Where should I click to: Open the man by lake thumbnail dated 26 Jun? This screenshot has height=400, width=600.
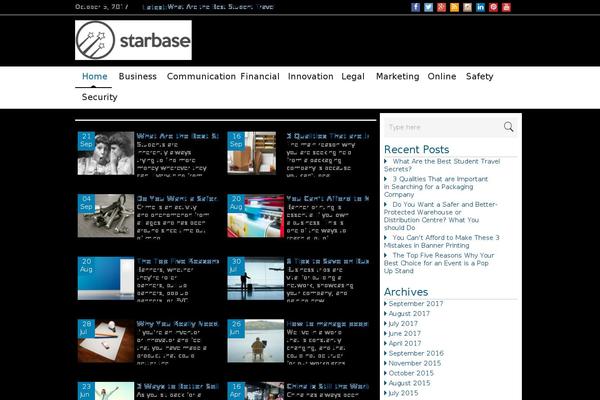click(256, 341)
